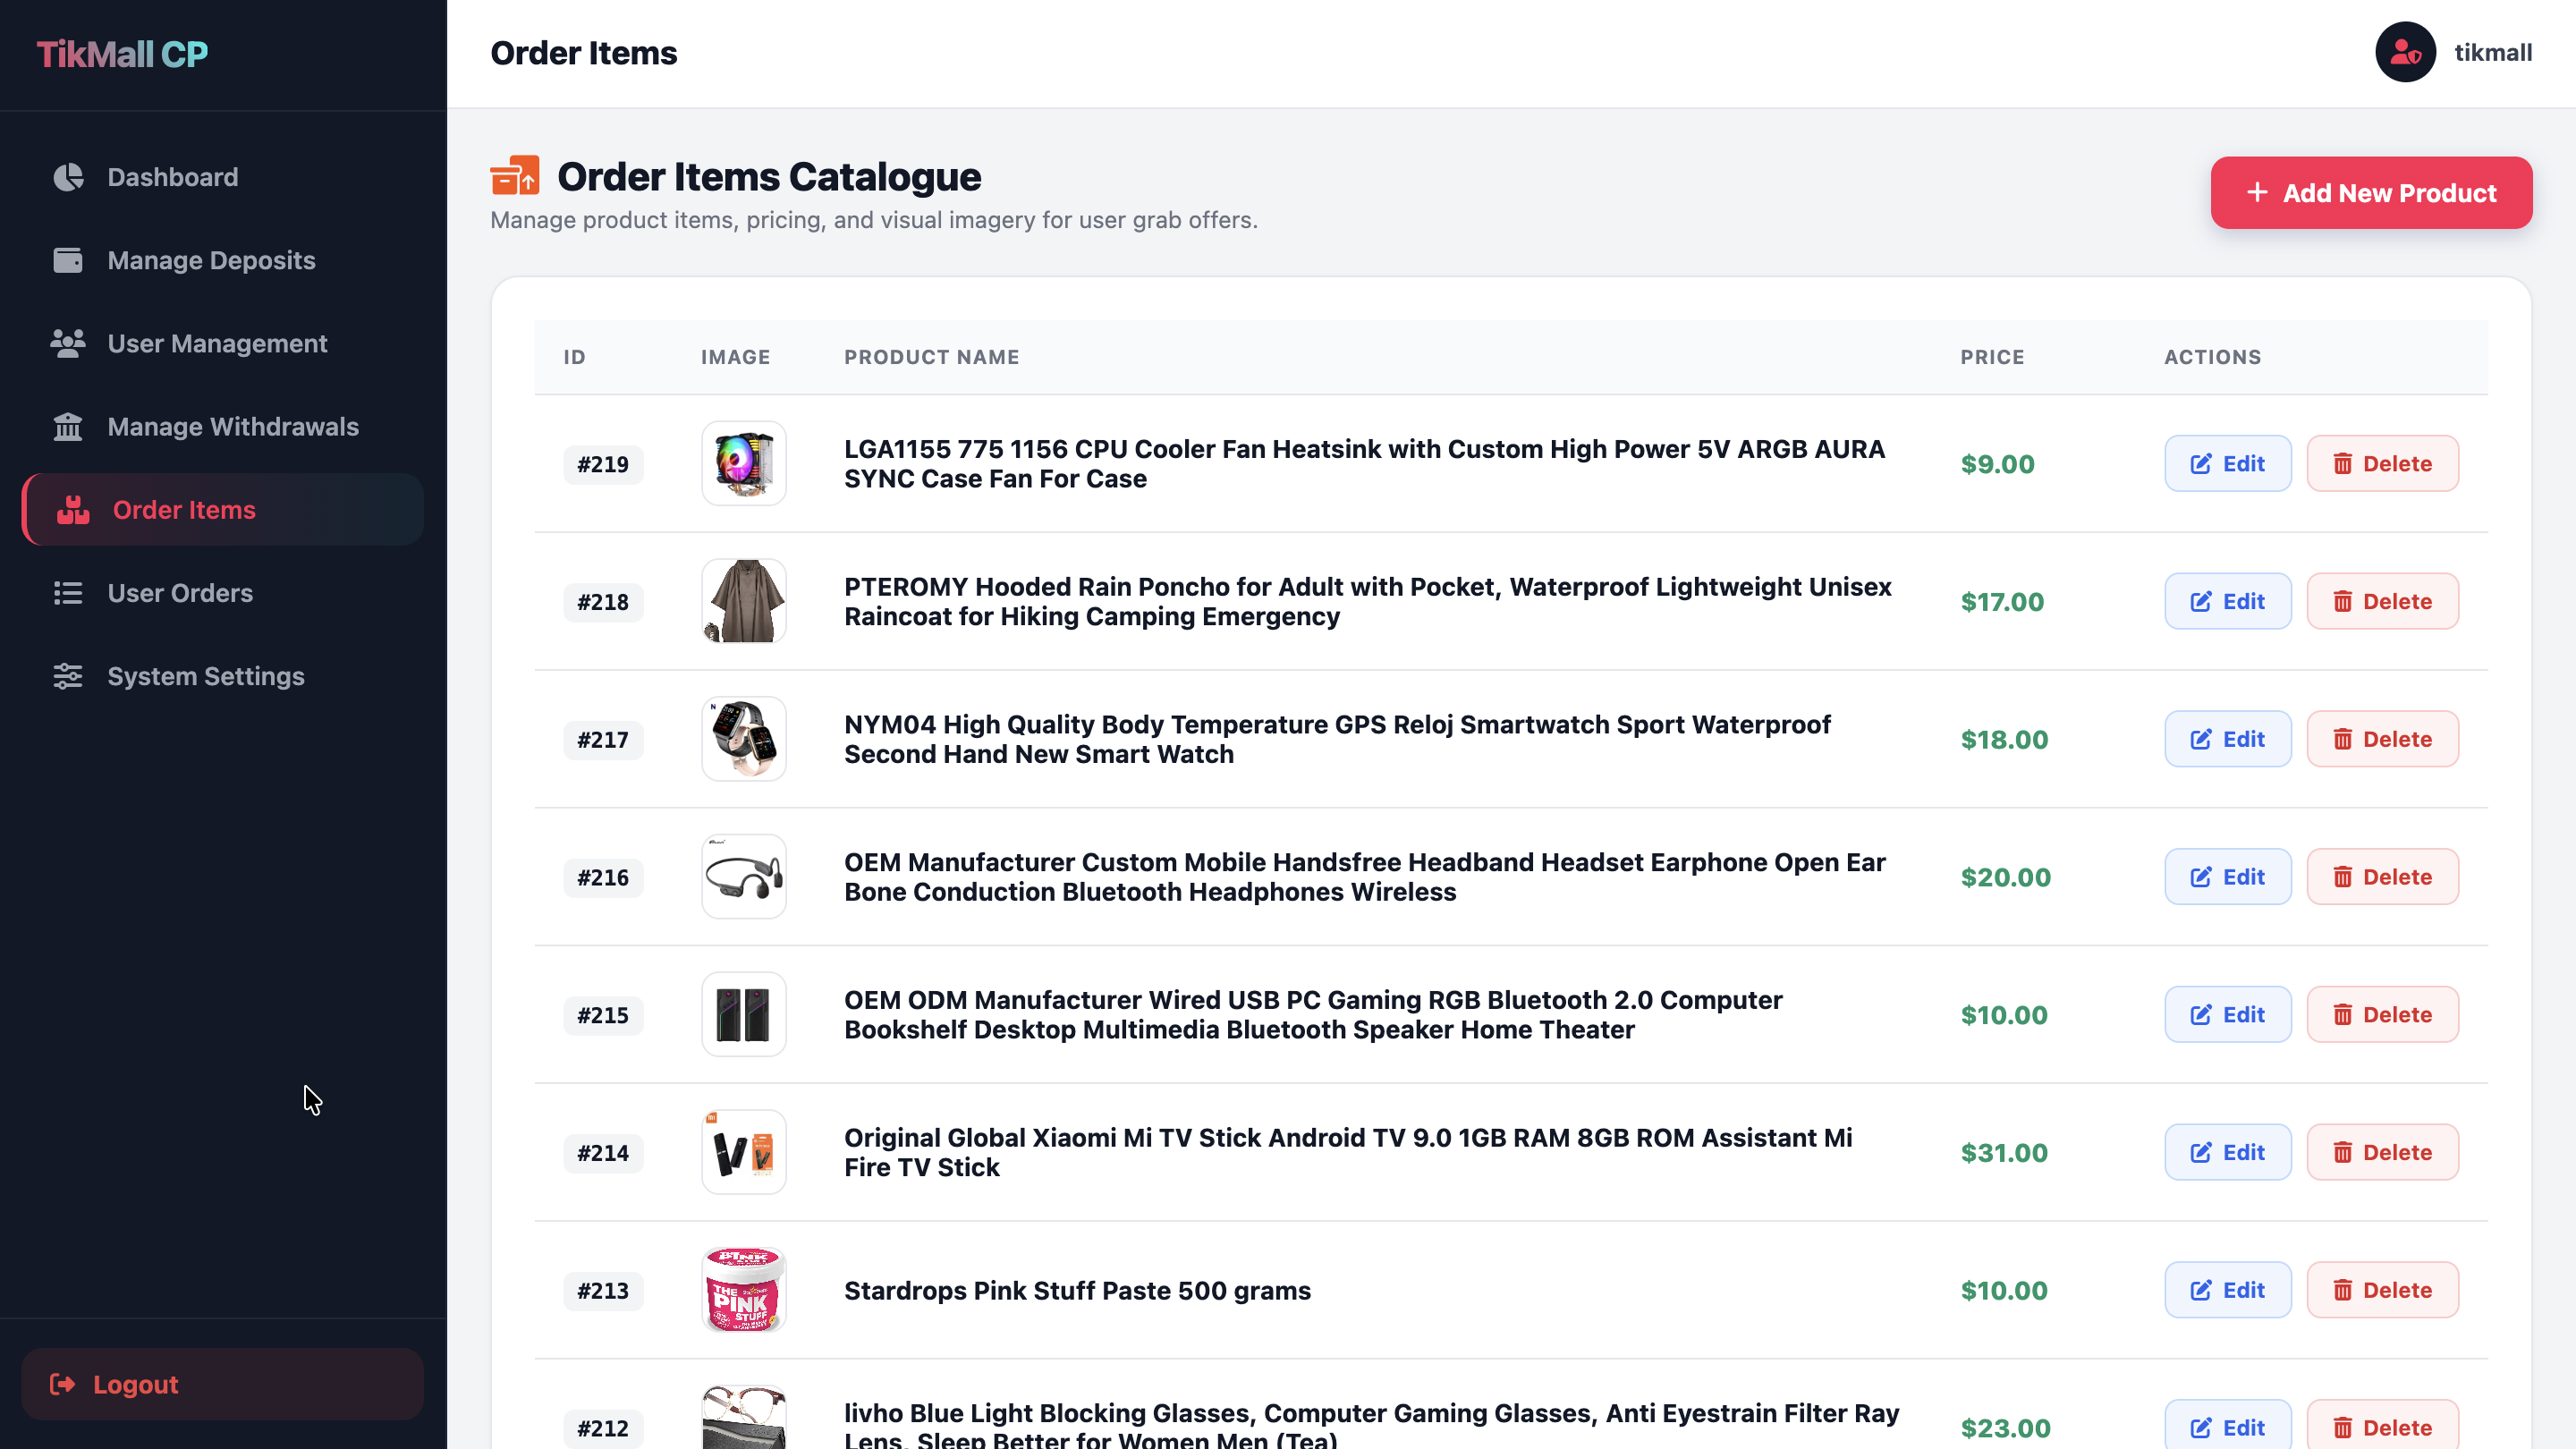2576x1449 pixels.
Task: Click the Stardrops Pink Stuff Paste name
Action: pyautogui.click(x=1077, y=1291)
